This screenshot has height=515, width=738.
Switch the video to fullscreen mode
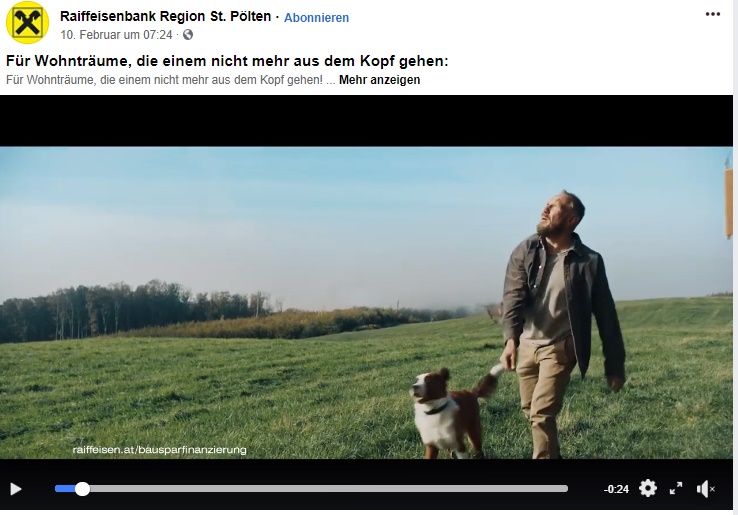[676, 489]
